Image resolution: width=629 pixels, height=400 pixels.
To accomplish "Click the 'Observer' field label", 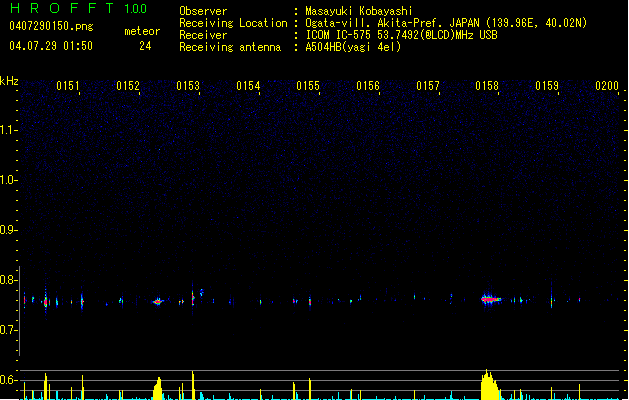I will click(203, 11).
